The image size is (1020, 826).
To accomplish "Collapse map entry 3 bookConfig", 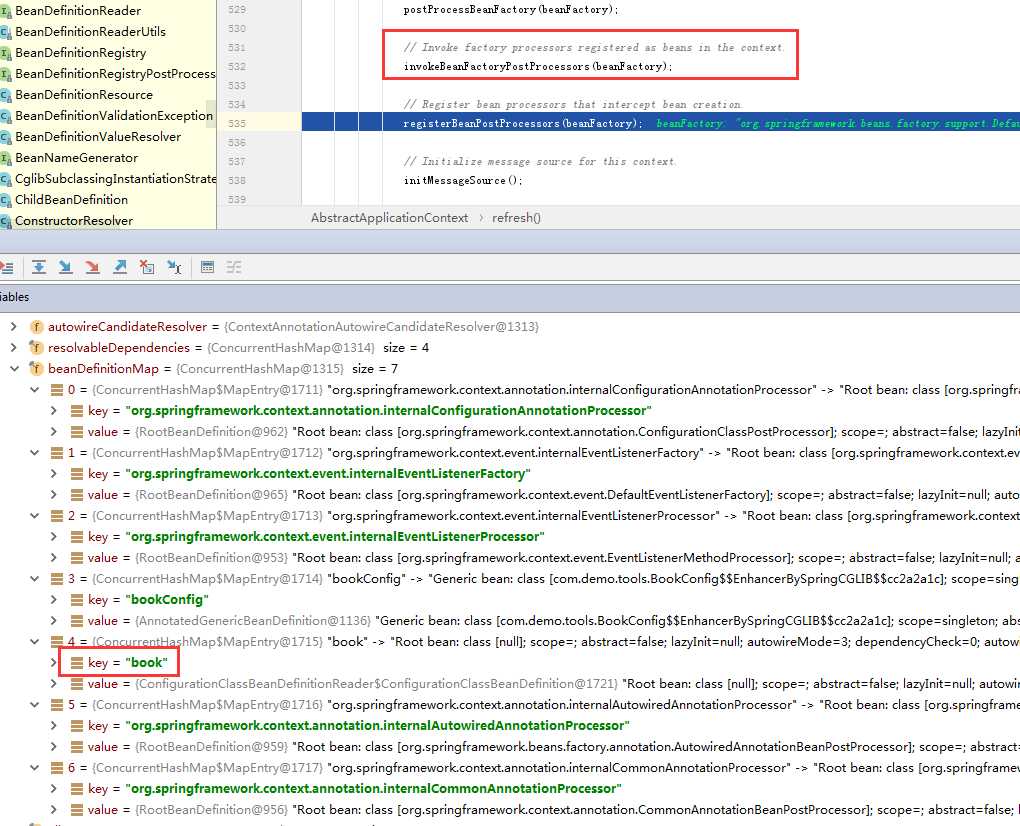I will pos(34,579).
